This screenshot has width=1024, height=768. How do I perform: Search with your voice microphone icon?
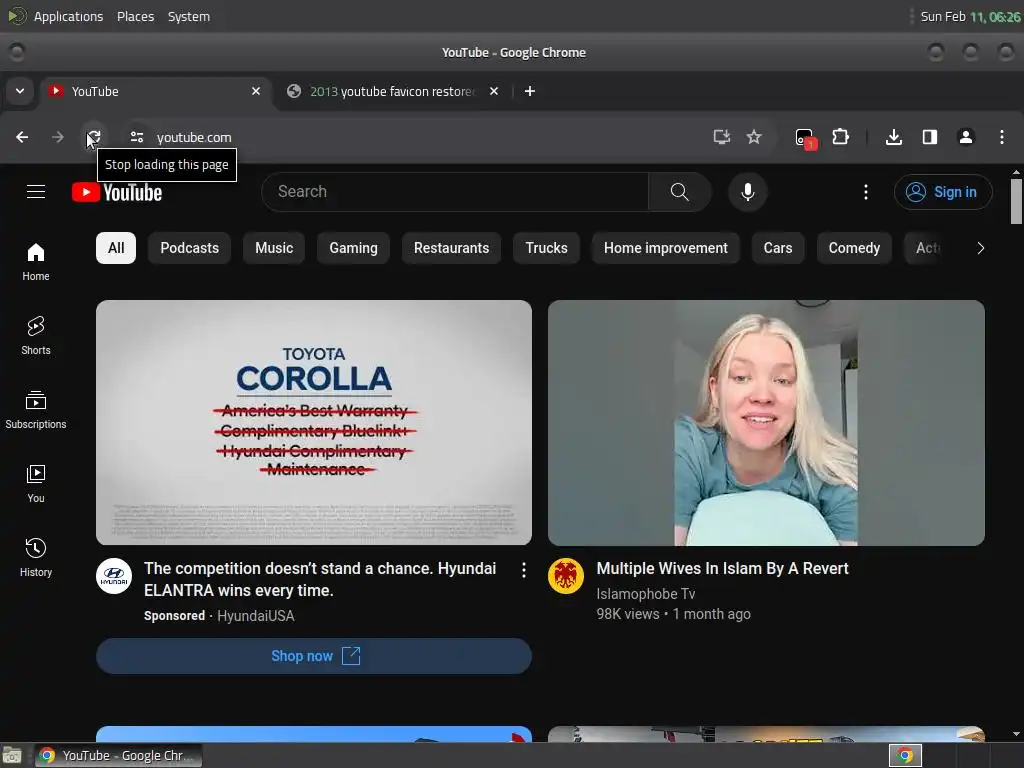(748, 192)
